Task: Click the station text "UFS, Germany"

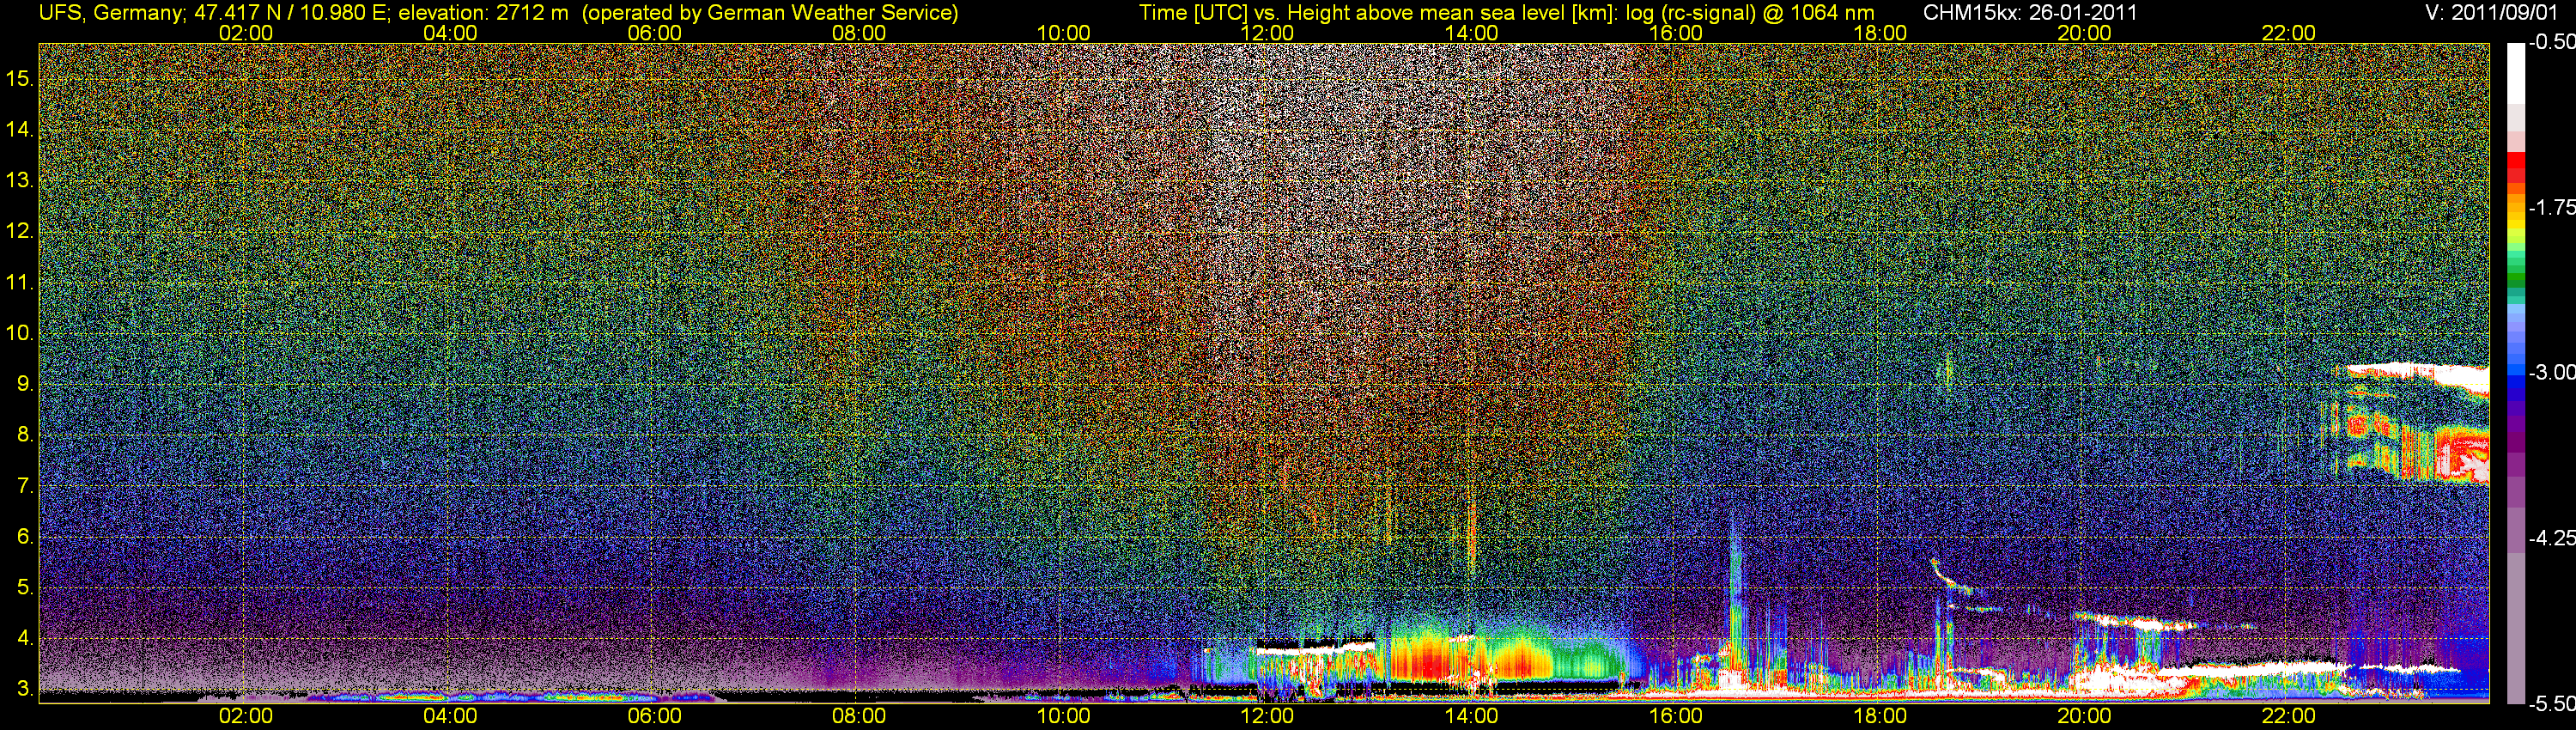Action: pyautogui.click(x=109, y=13)
